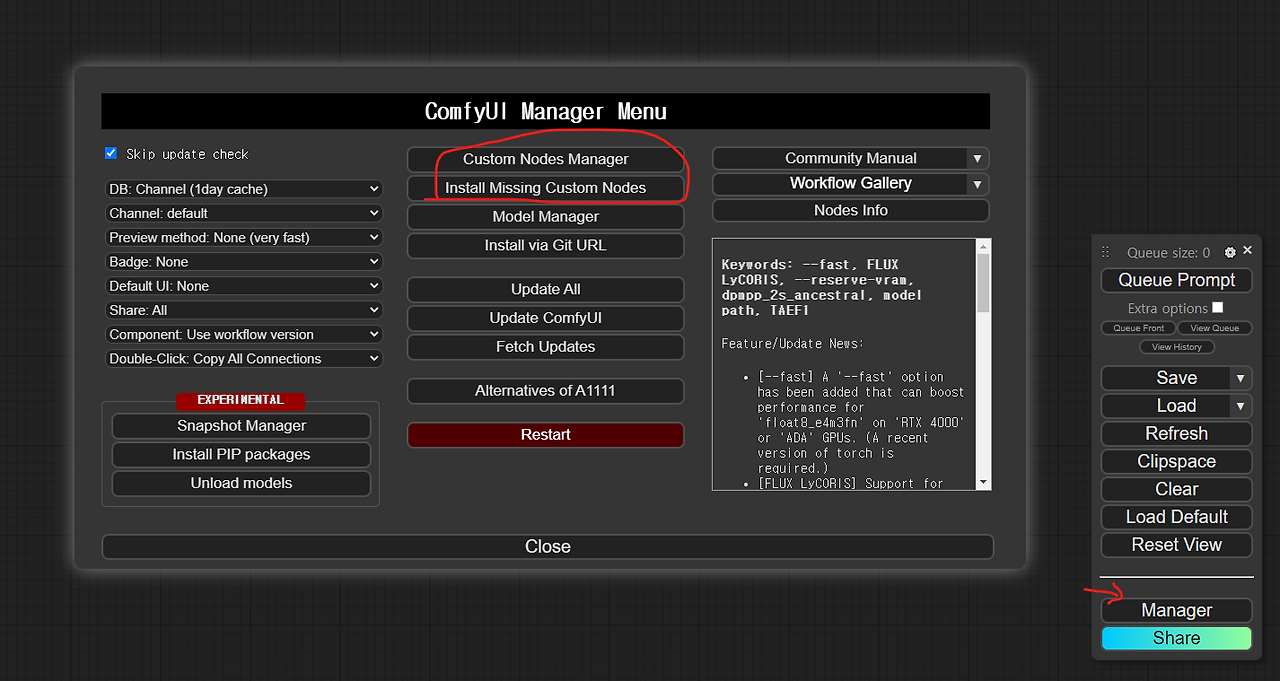1280x681 pixels.
Task: Open Alternatives of A1111
Action: pyautogui.click(x=546, y=391)
